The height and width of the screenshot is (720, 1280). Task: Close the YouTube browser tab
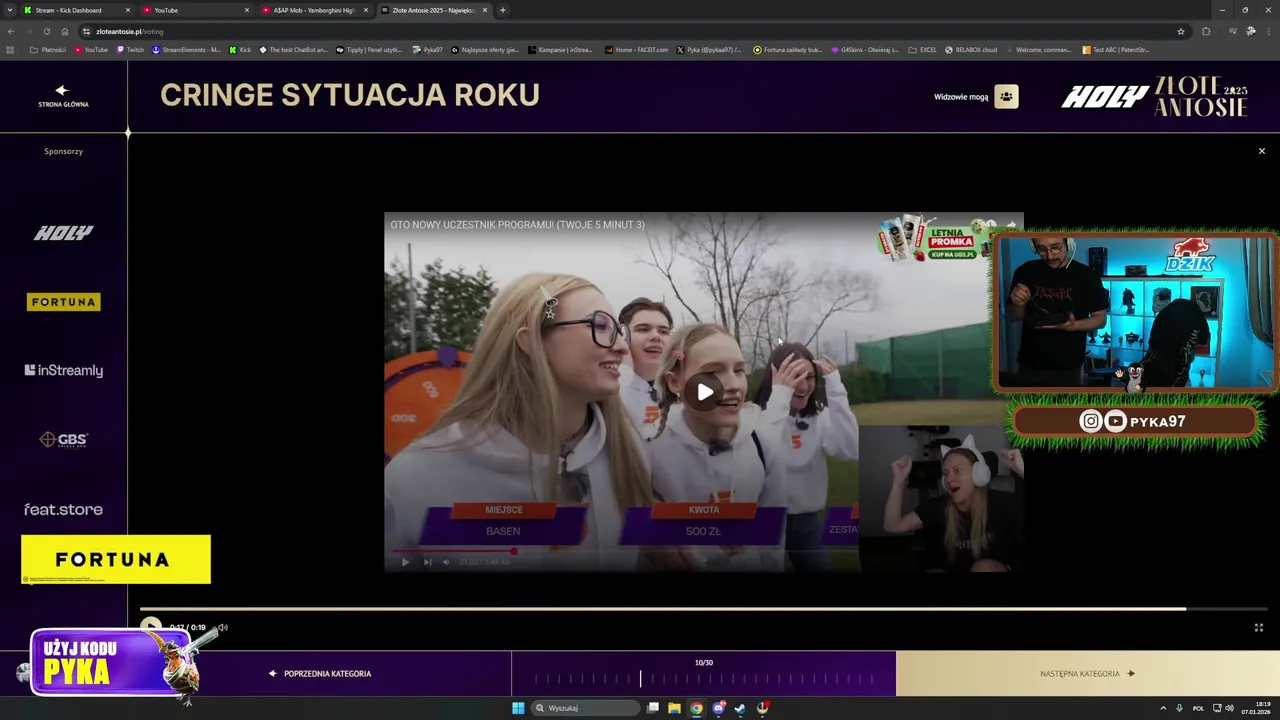coord(247,10)
